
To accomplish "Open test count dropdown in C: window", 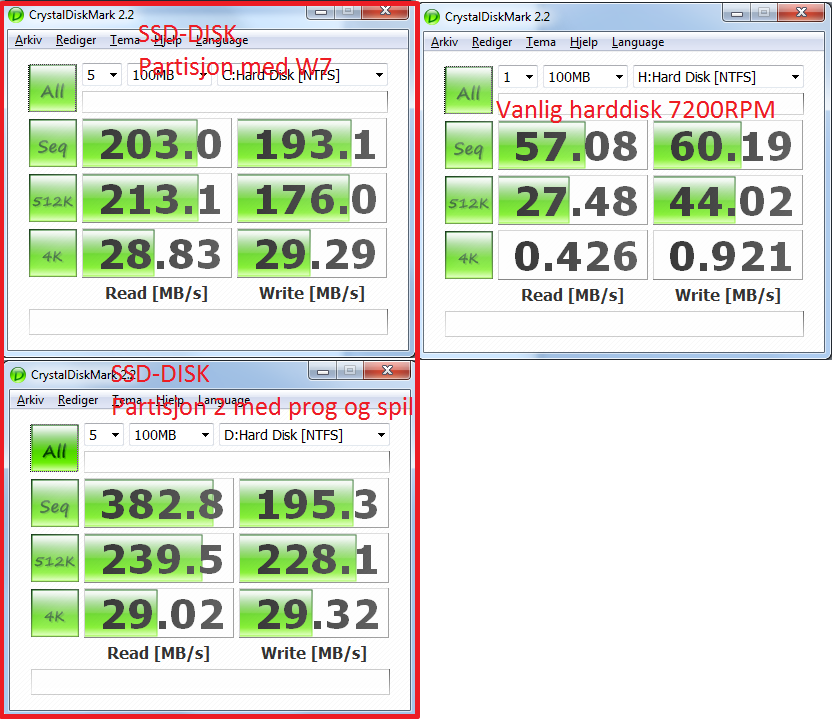I will pos(102,75).
